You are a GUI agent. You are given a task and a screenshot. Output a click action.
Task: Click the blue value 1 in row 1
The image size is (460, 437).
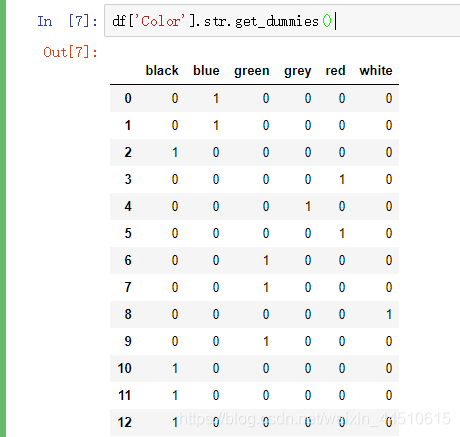click(216, 125)
